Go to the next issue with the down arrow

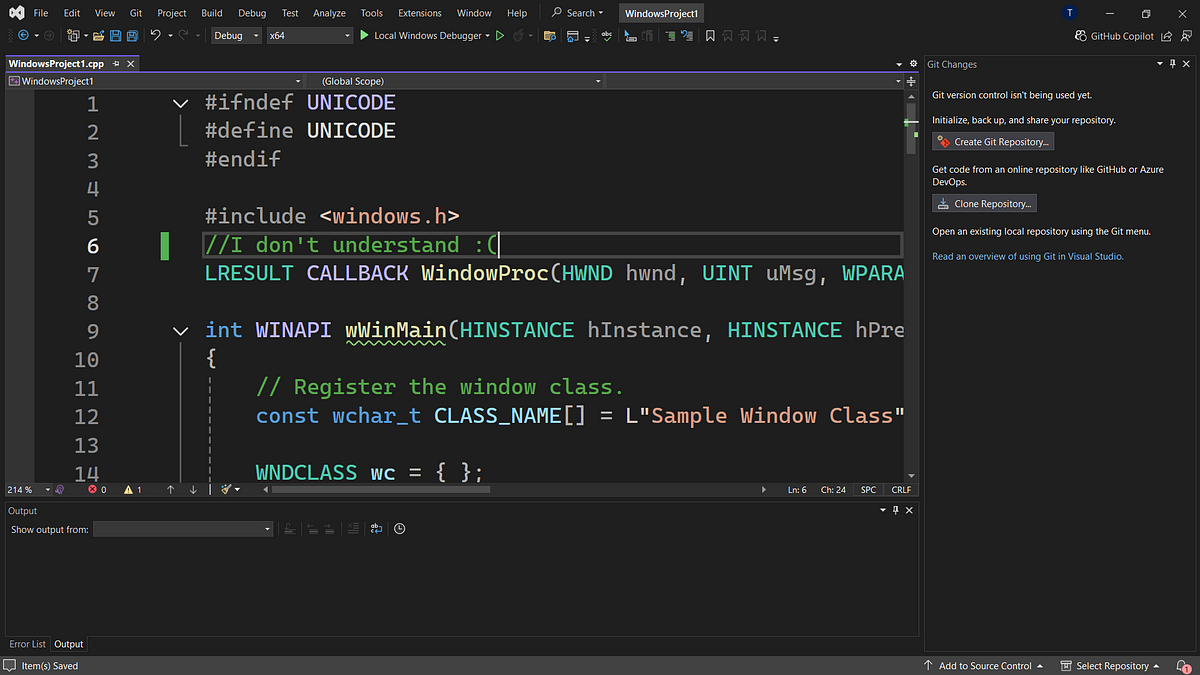pos(193,490)
